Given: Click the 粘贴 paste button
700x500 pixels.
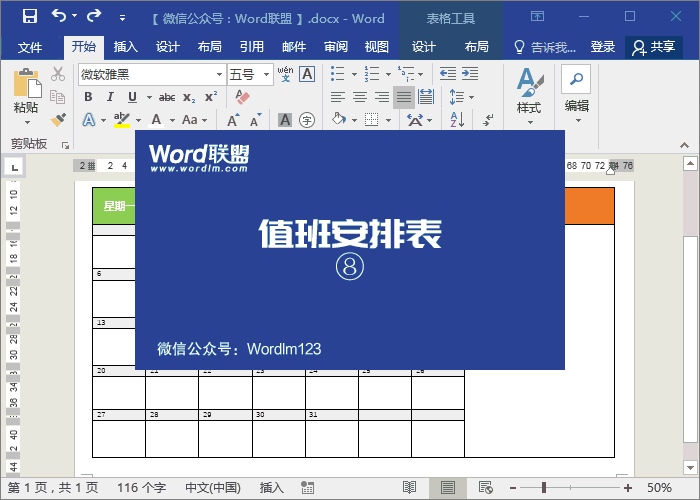Looking at the screenshot, I should [x=26, y=91].
